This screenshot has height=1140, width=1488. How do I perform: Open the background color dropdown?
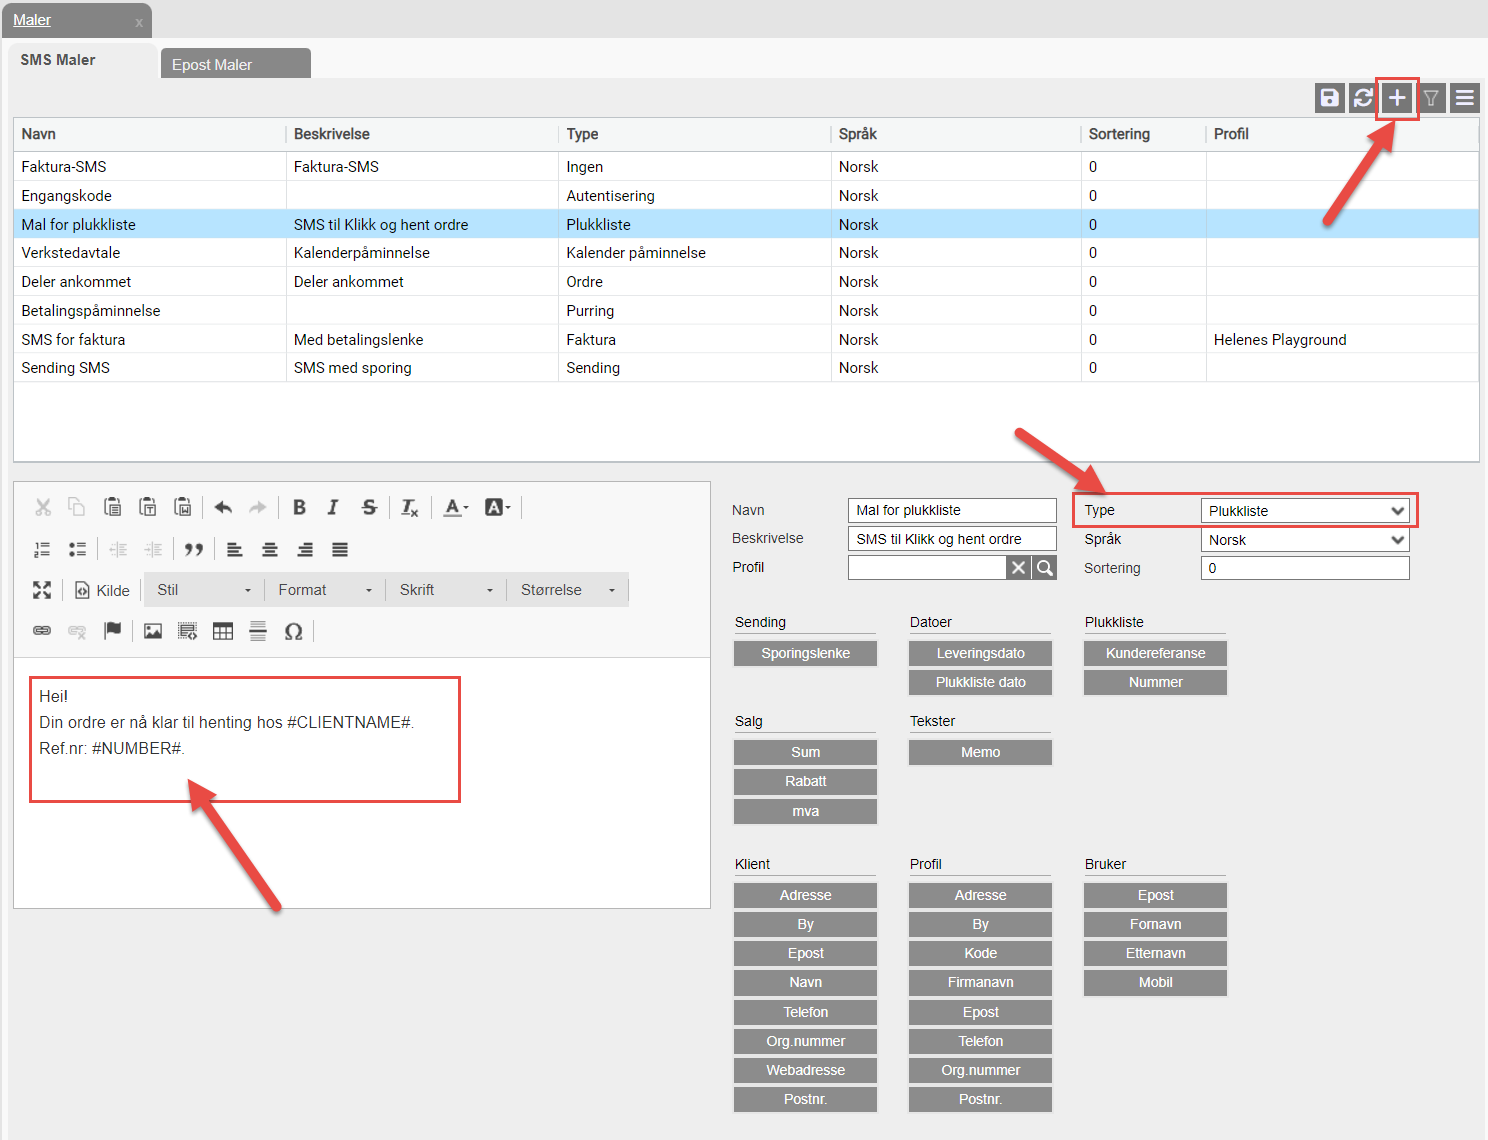tap(497, 507)
